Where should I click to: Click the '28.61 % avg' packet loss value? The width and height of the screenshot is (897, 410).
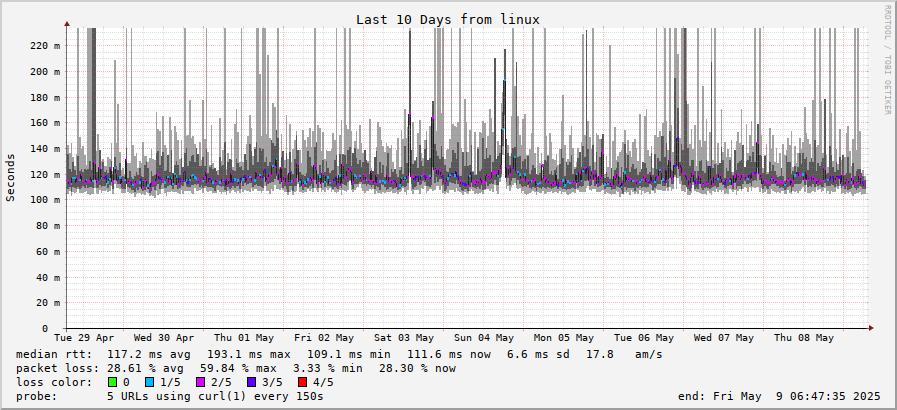[x=145, y=368]
